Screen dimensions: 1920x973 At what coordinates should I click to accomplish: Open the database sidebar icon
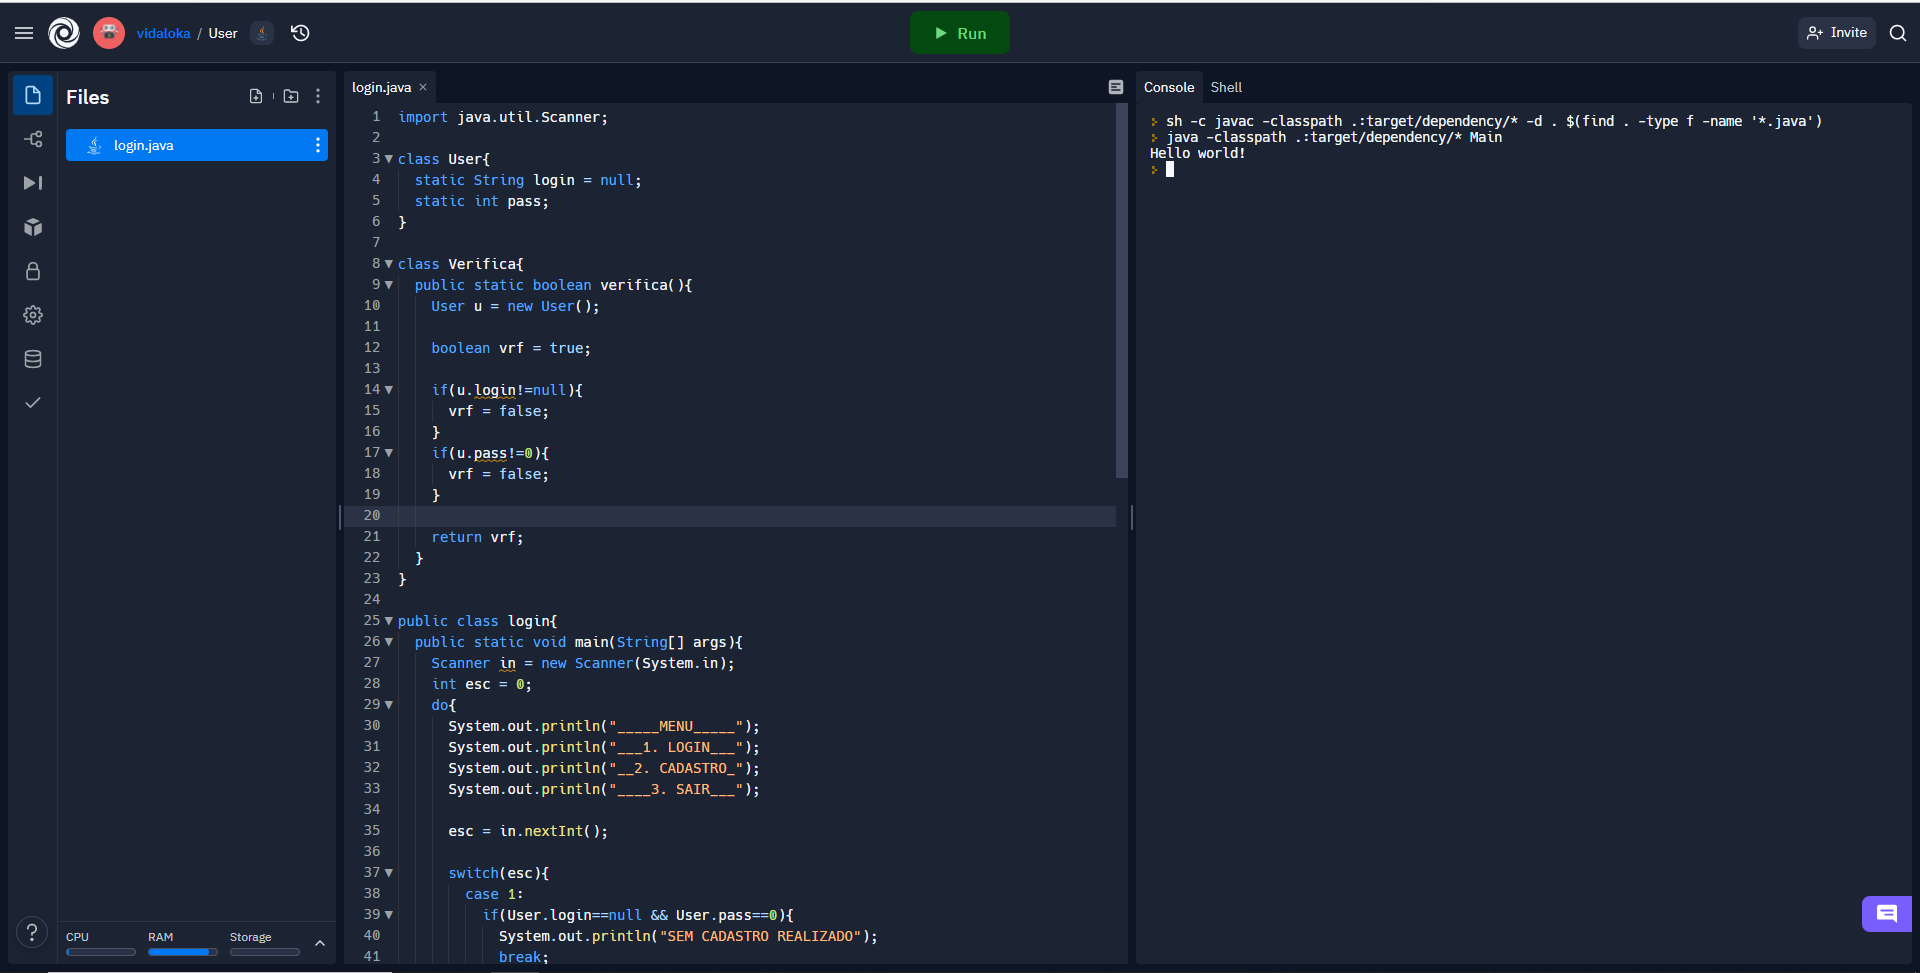tap(33, 359)
